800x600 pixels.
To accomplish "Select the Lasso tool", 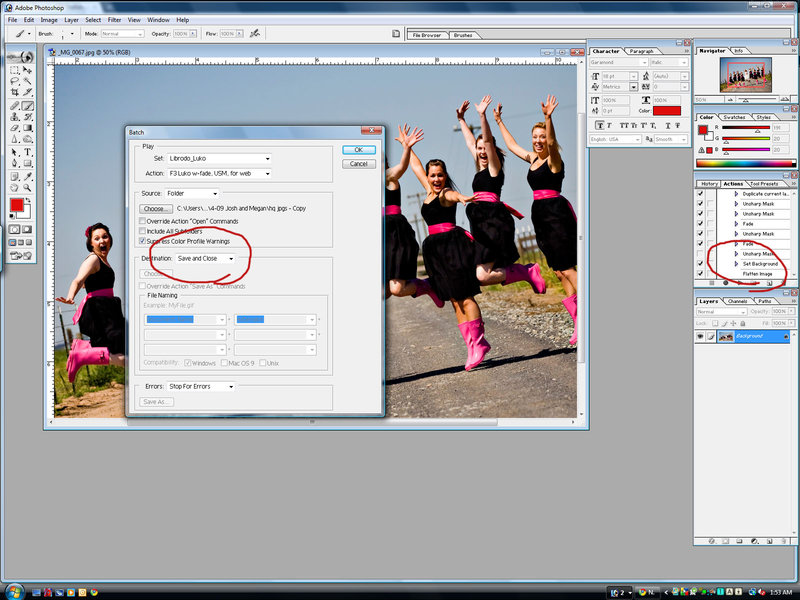I will [17, 80].
